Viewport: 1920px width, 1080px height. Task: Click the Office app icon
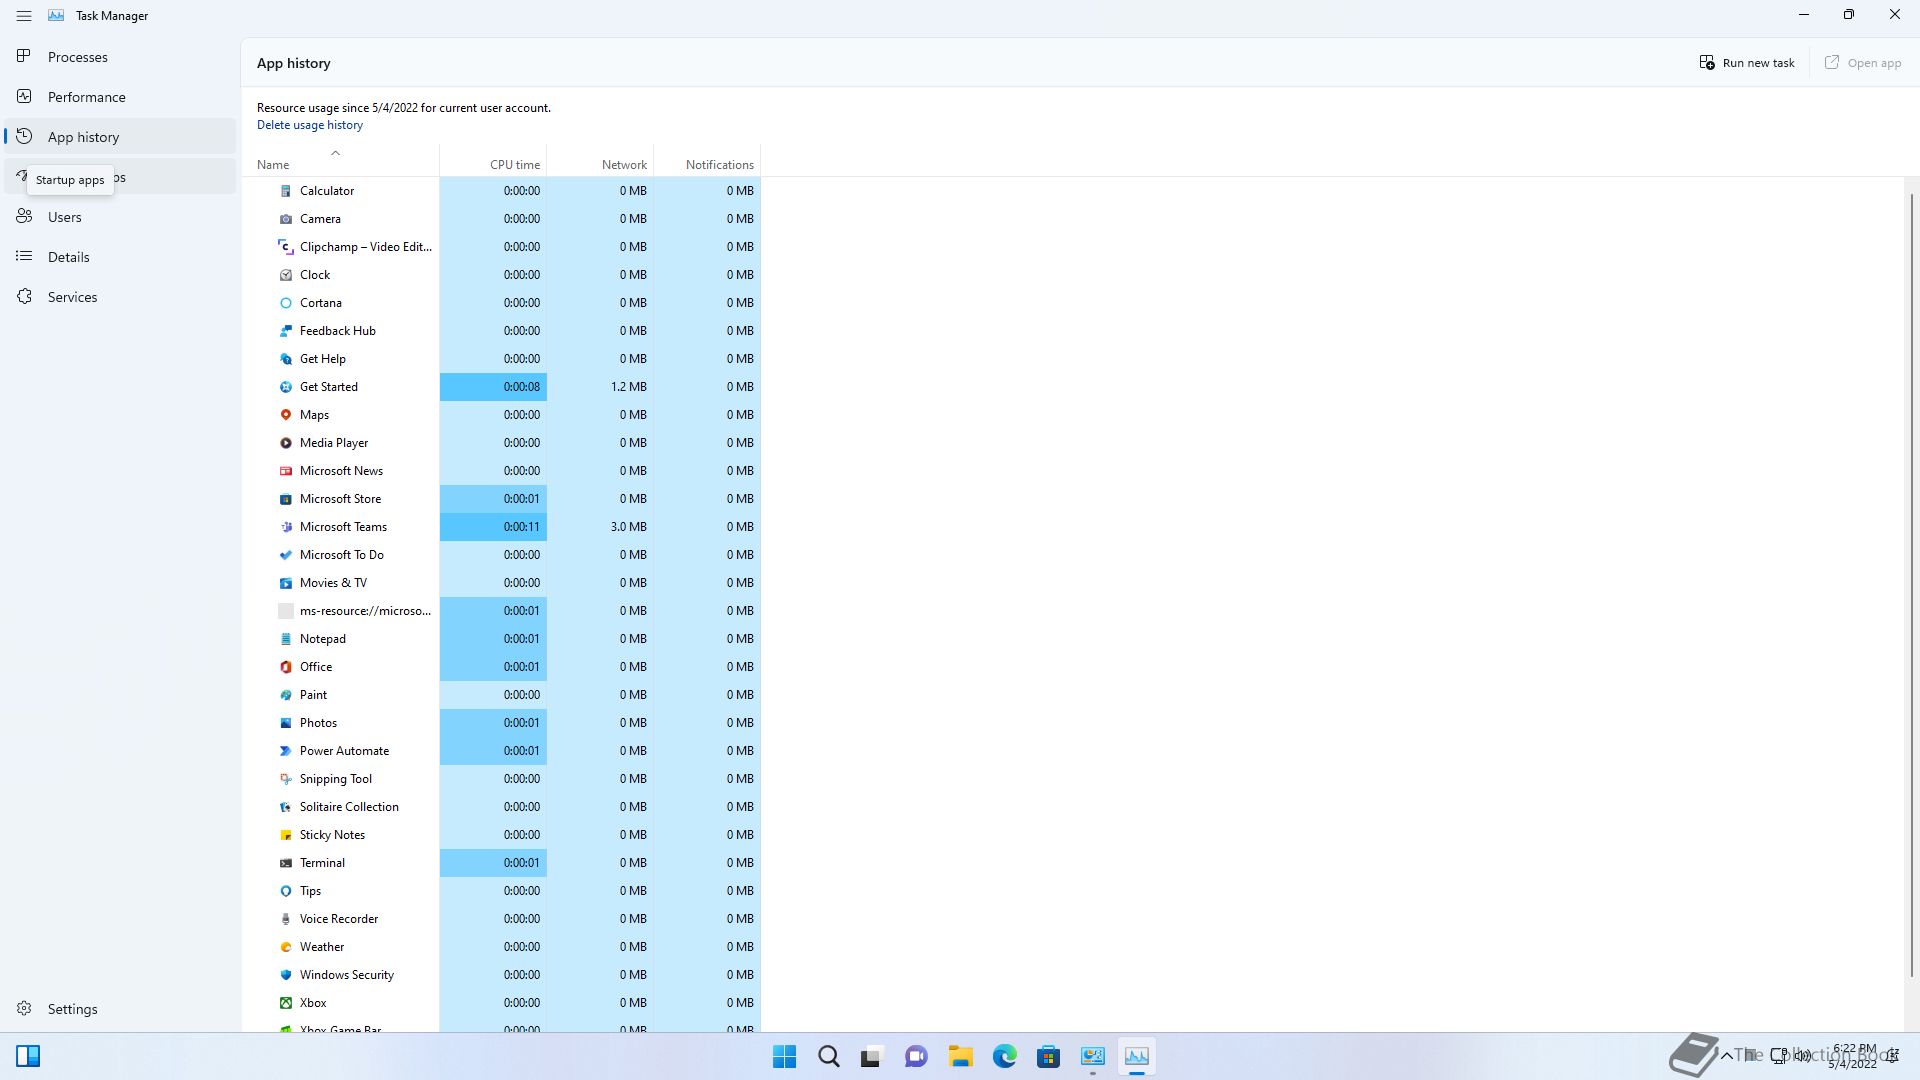click(x=286, y=667)
